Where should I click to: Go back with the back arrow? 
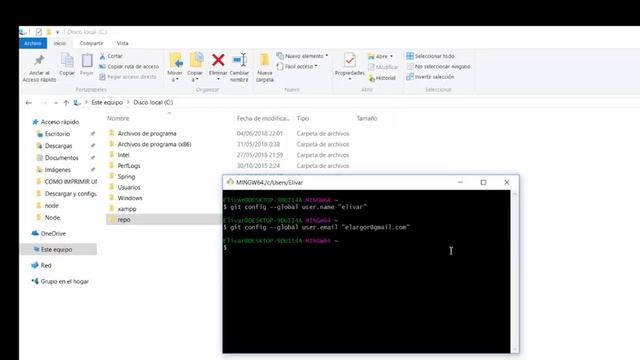pos(29,103)
